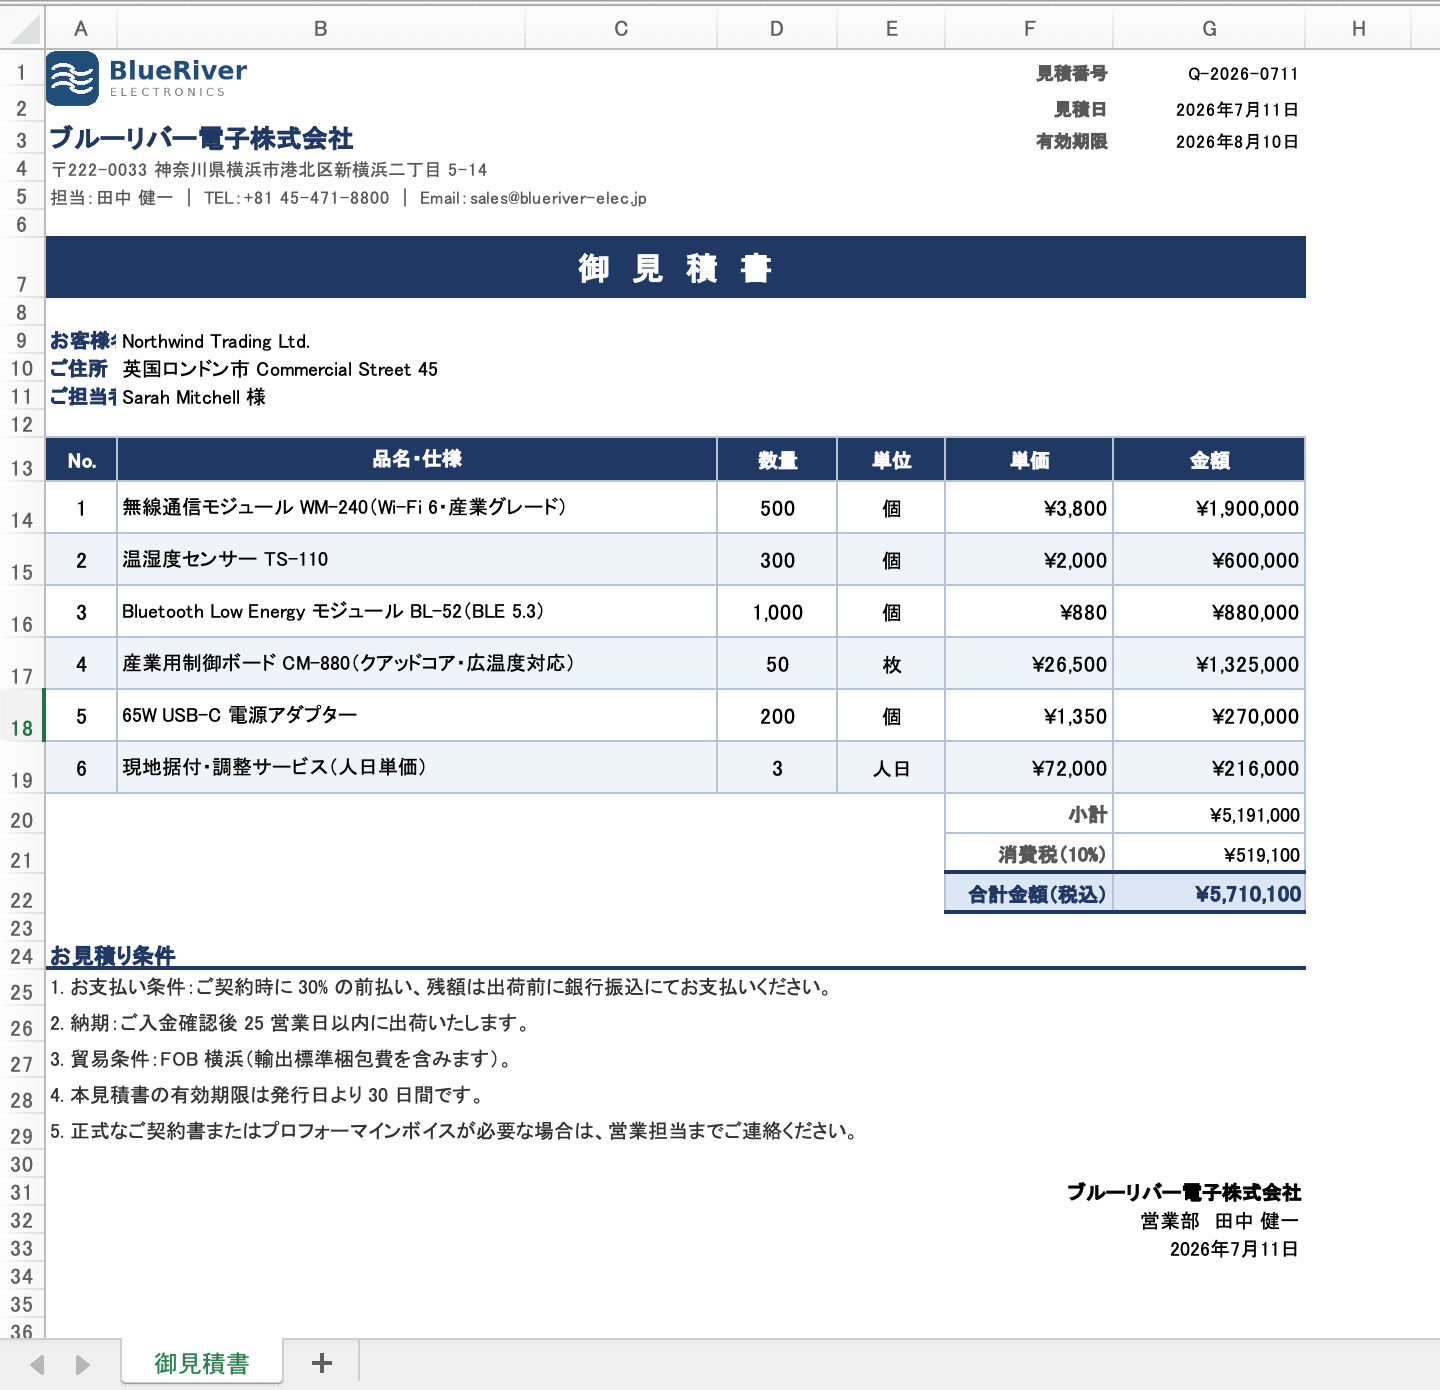The height and width of the screenshot is (1390, 1440).
Task: Go to next sheet with right arrow
Action: pos(82,1364)
